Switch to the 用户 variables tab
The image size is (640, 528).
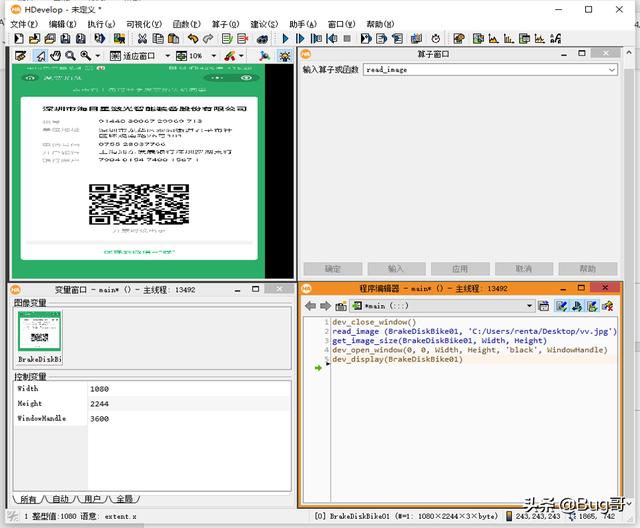click(x=93, y=499)
